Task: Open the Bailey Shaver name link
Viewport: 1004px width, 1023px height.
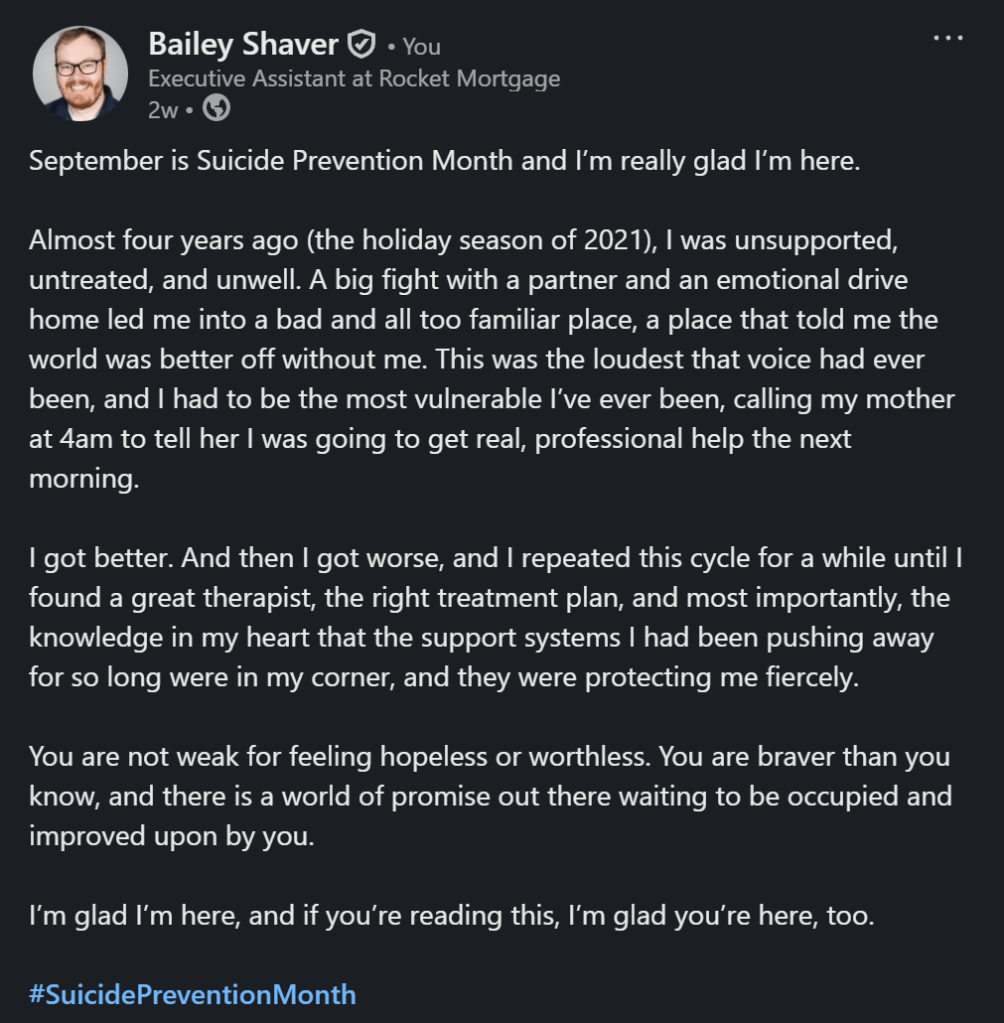Action: coord(243,45)
